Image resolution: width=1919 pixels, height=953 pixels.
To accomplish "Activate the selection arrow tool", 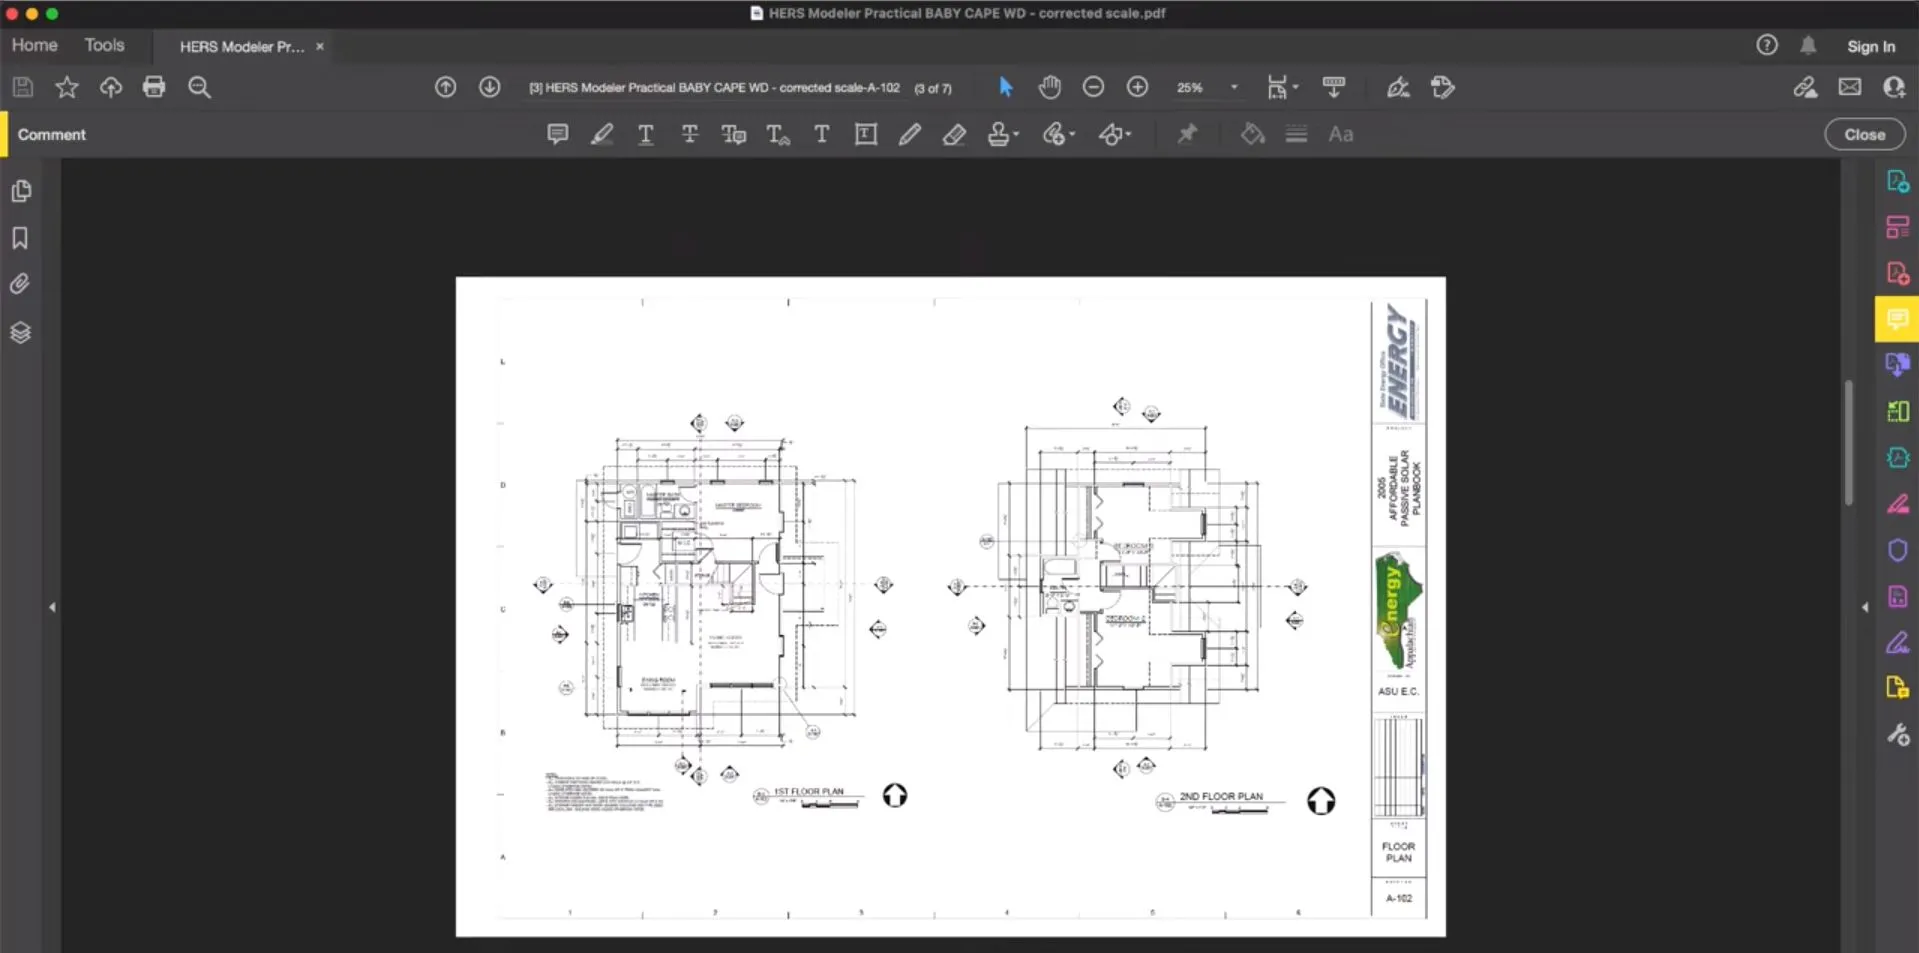I will [x=1005, y=87].
